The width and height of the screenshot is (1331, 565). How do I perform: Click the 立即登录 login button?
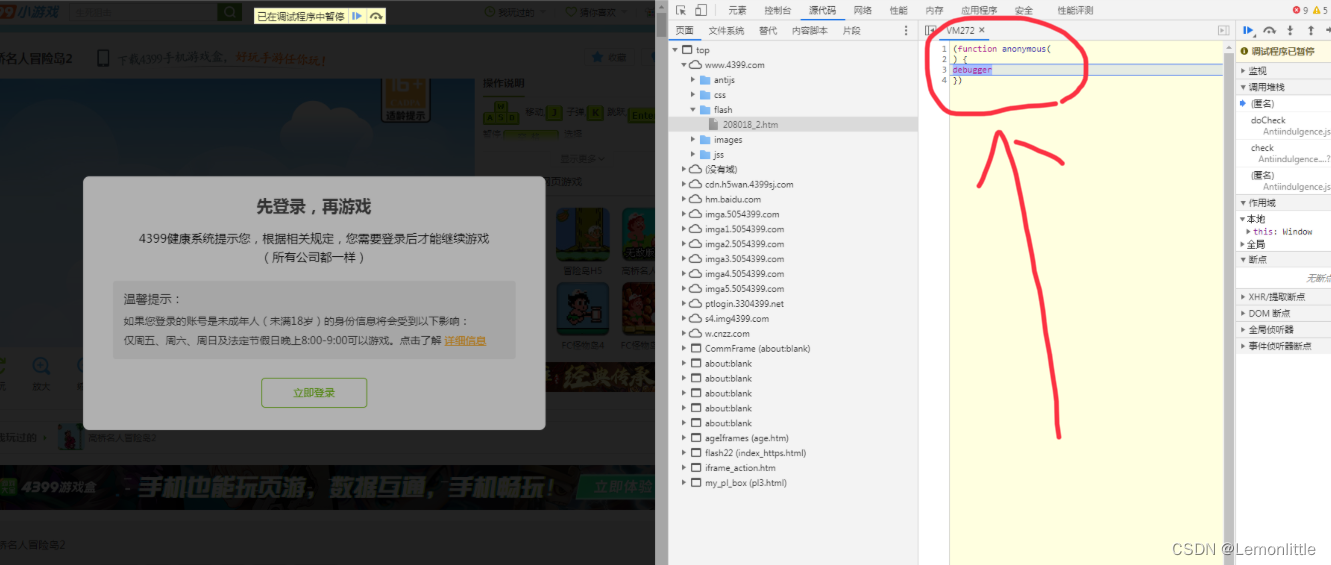click(x=314, y=393)
